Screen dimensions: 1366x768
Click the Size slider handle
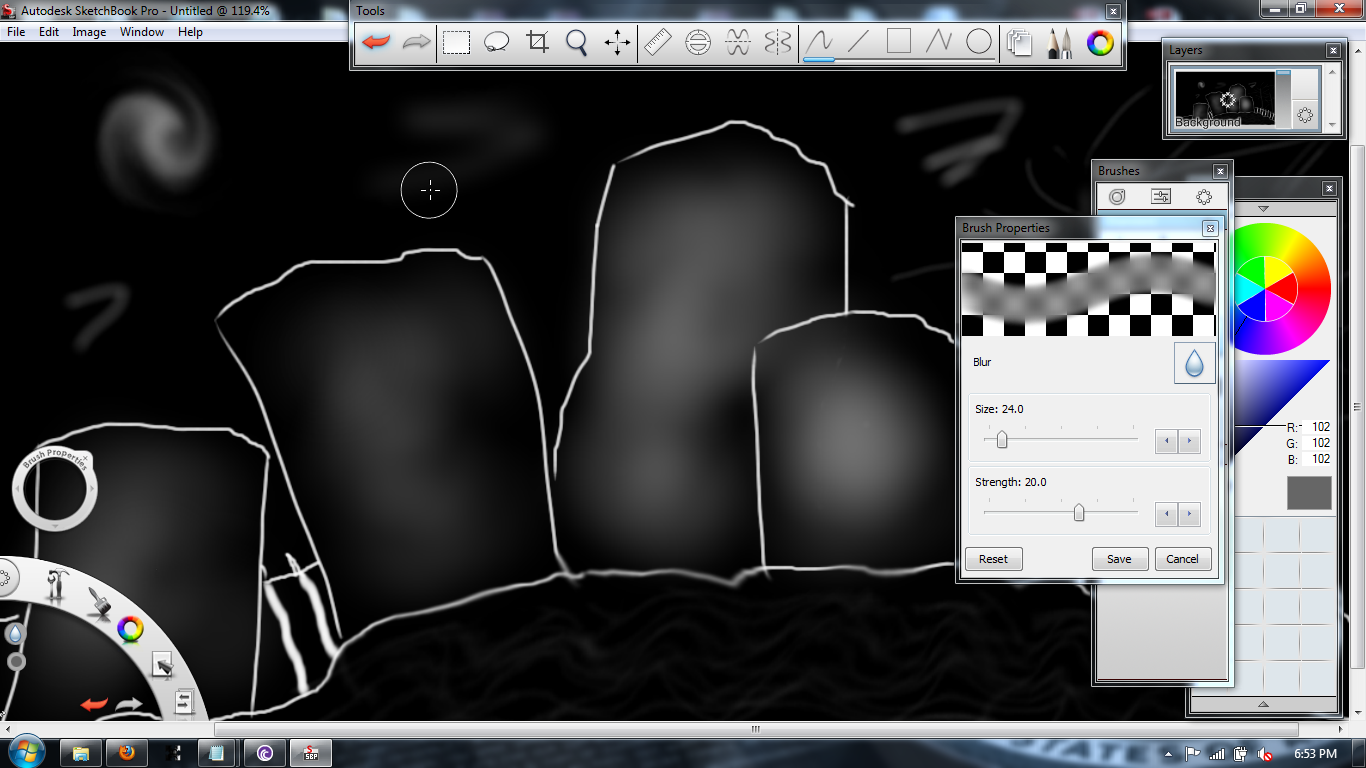tap(1002, 439)
